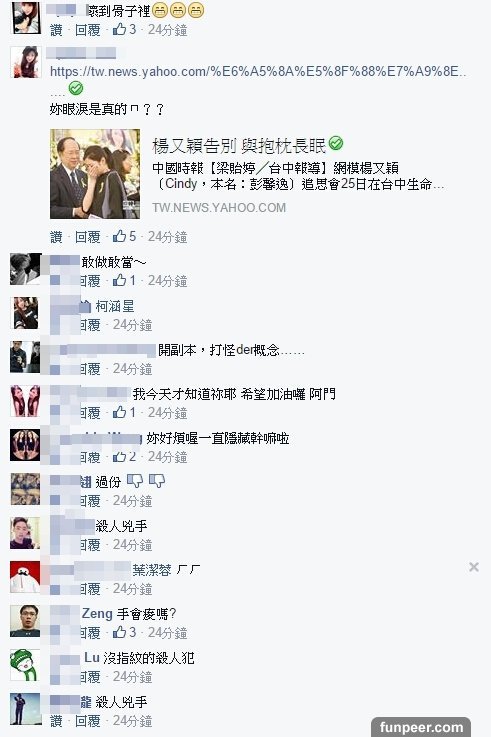Click 回覆 below the Yahoo article comment

[88, 236]
